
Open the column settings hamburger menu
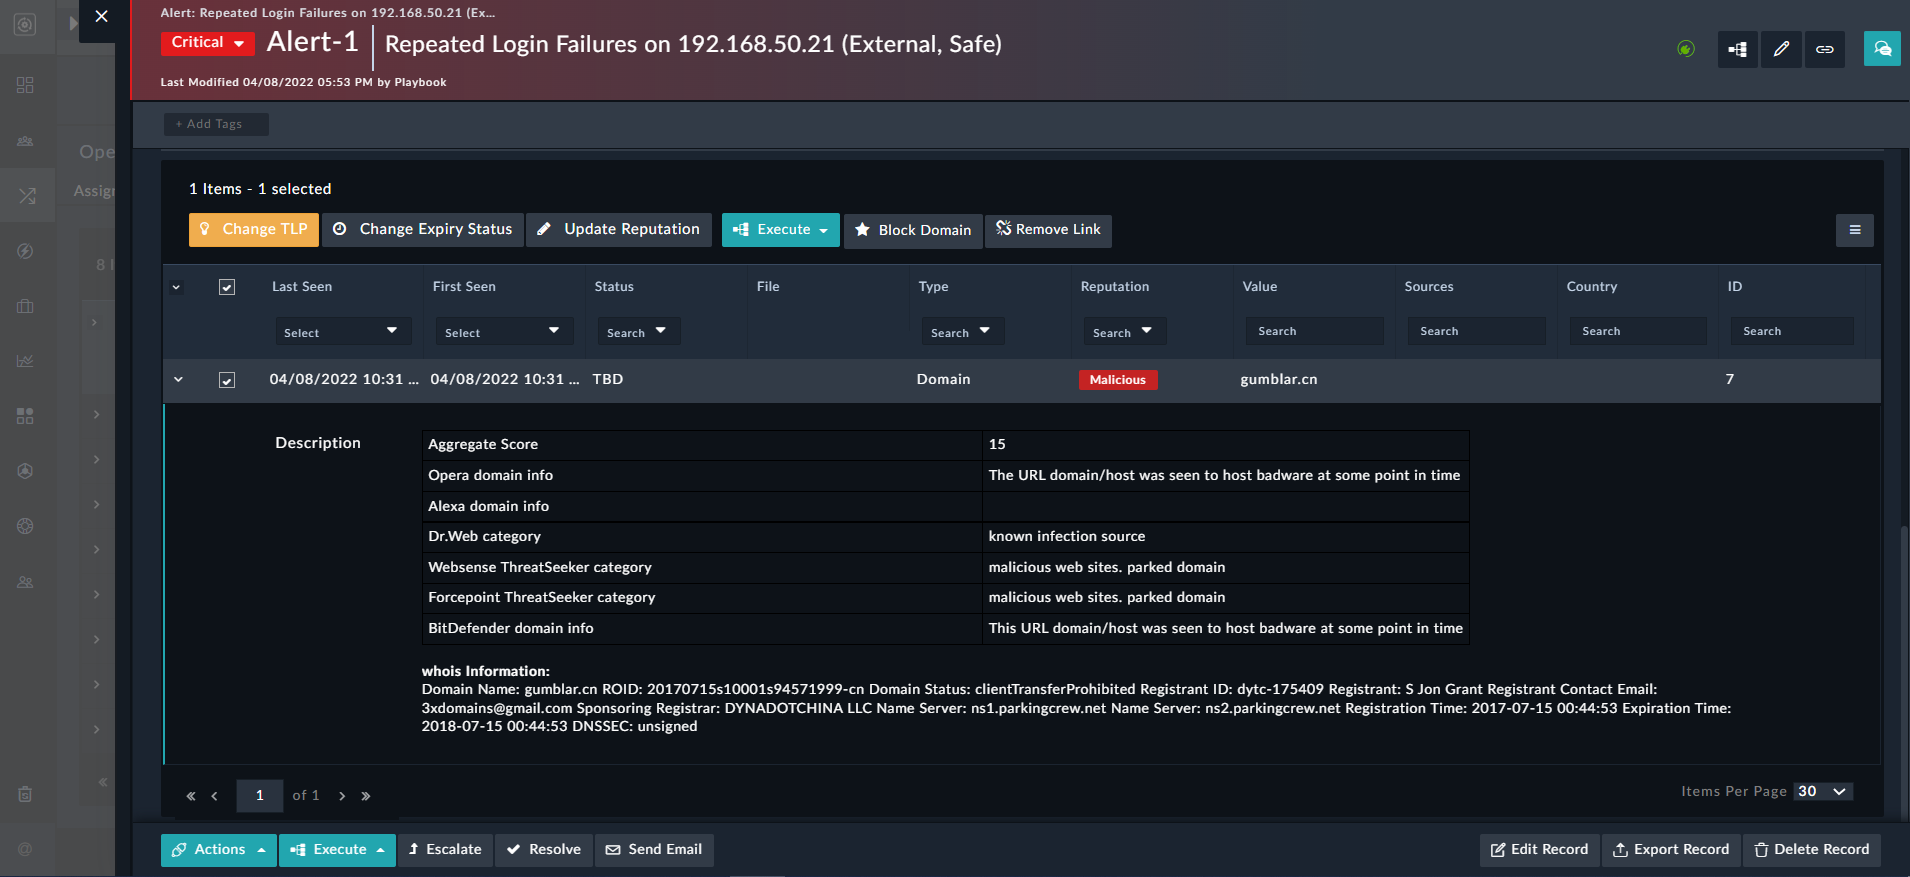point(1855,230)
